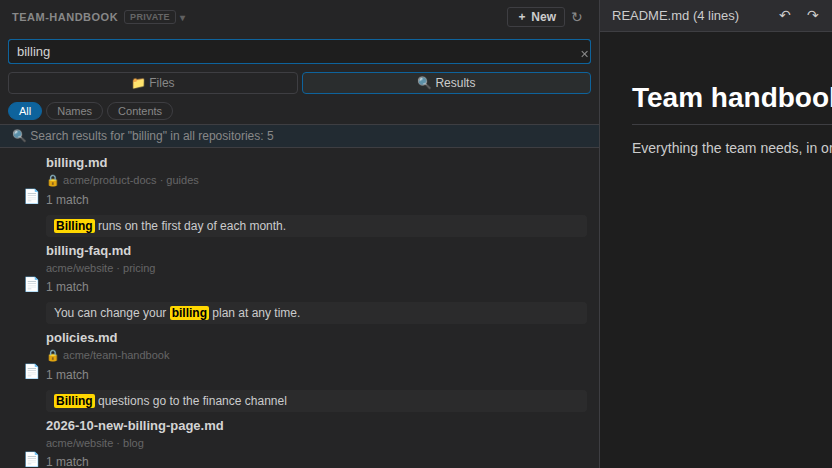The image size is (832, 468).
Task: Click file icon beside 2026-10-new-billing-page.md
Action: pyautogui.click(x=32, y=459)
